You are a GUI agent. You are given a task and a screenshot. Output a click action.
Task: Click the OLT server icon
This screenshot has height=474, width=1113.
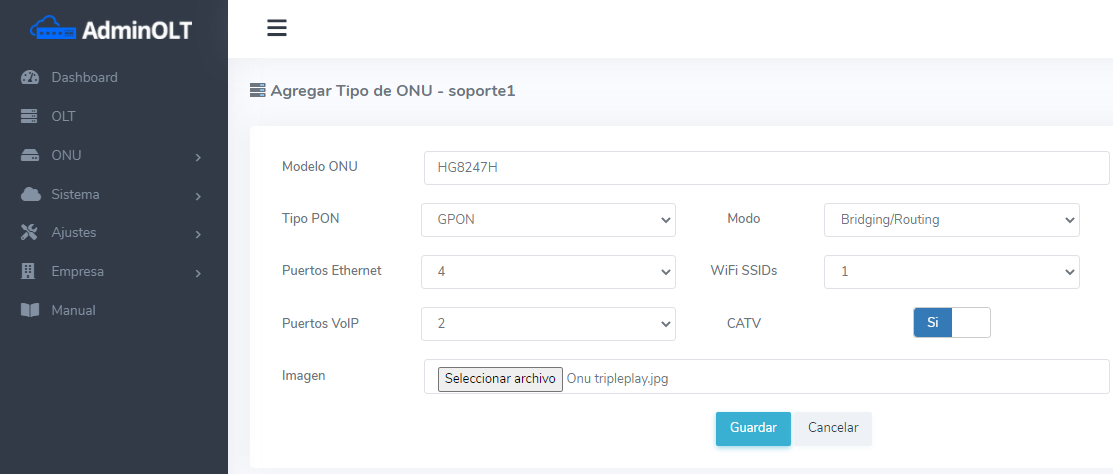click(30, 117)
